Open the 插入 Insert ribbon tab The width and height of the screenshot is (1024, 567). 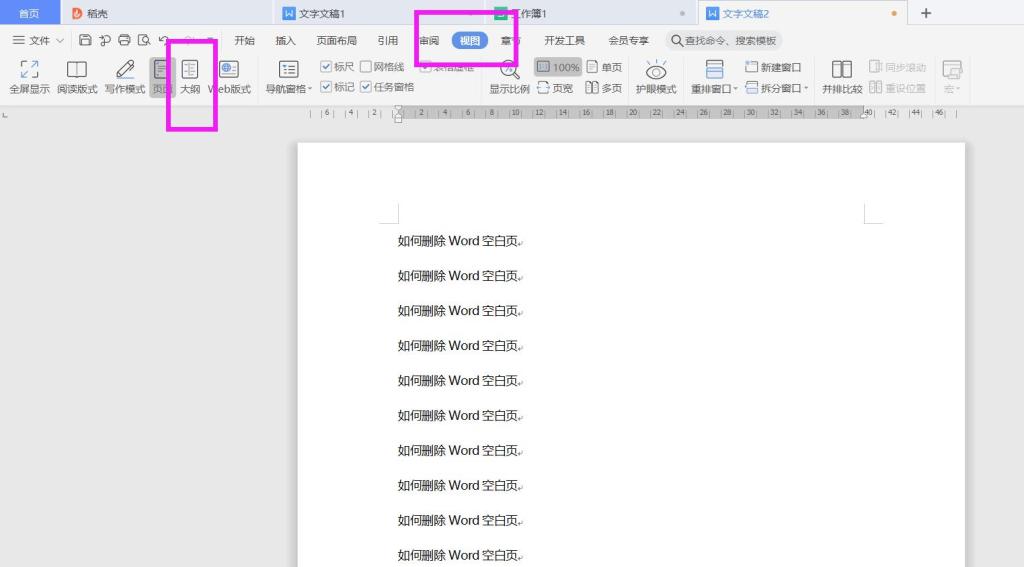[x=285, y=40]
